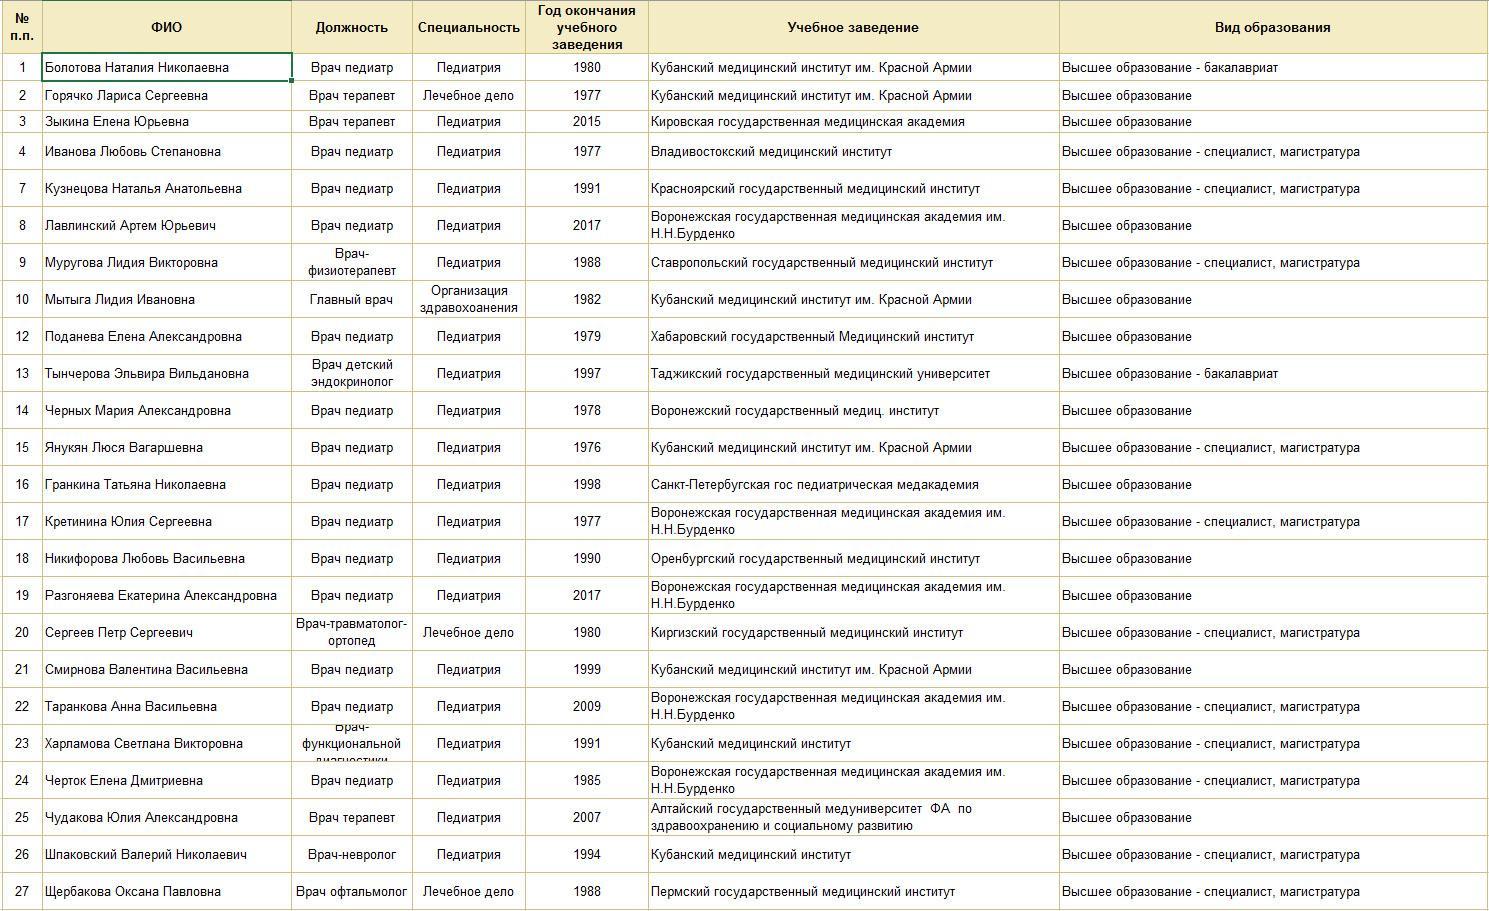Select the year 2009 cell

click(587, 707)
